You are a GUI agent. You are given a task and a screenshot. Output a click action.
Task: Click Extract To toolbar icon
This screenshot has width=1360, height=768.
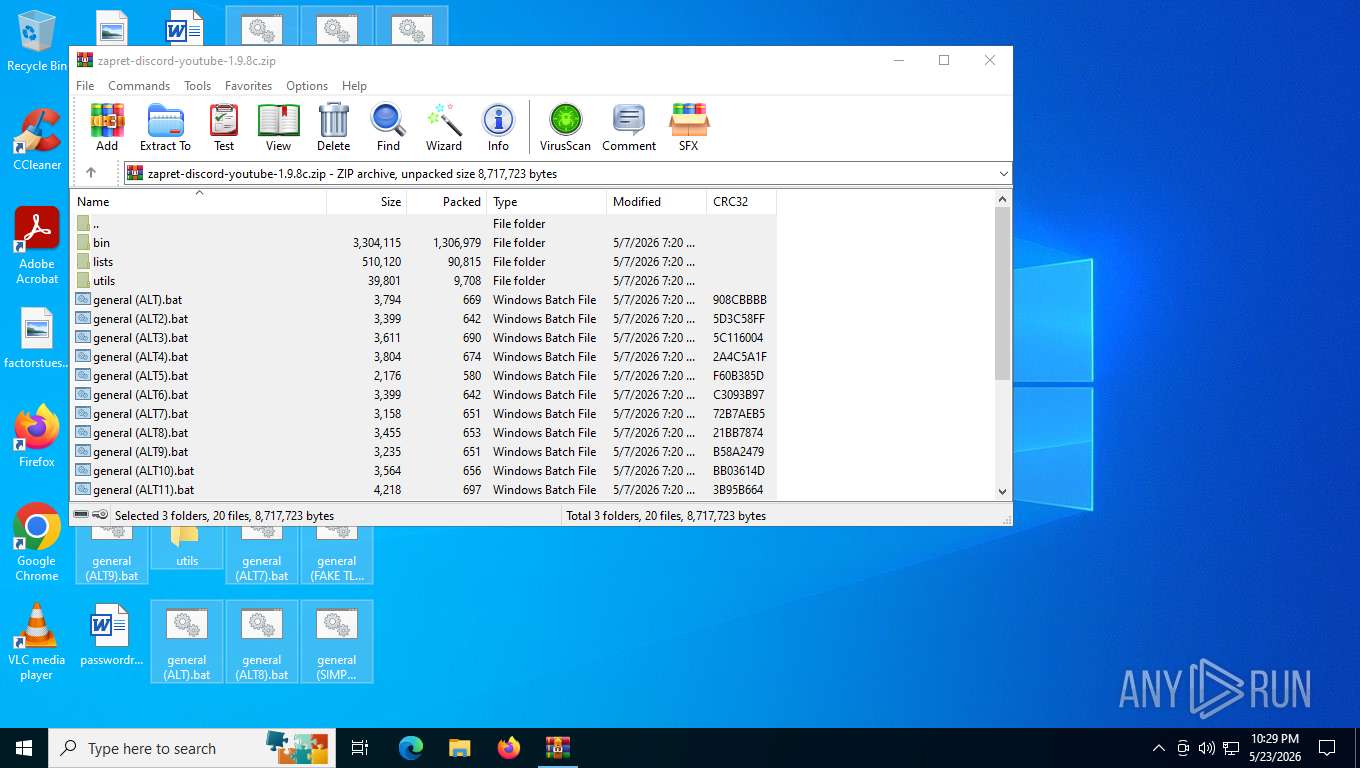[x=165, y=127]
